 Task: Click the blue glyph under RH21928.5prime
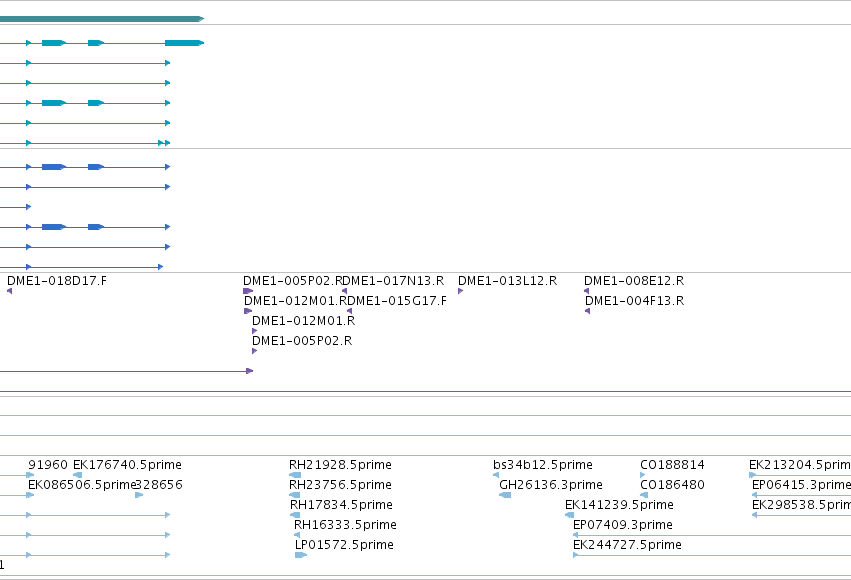click(x=295, y=475)
